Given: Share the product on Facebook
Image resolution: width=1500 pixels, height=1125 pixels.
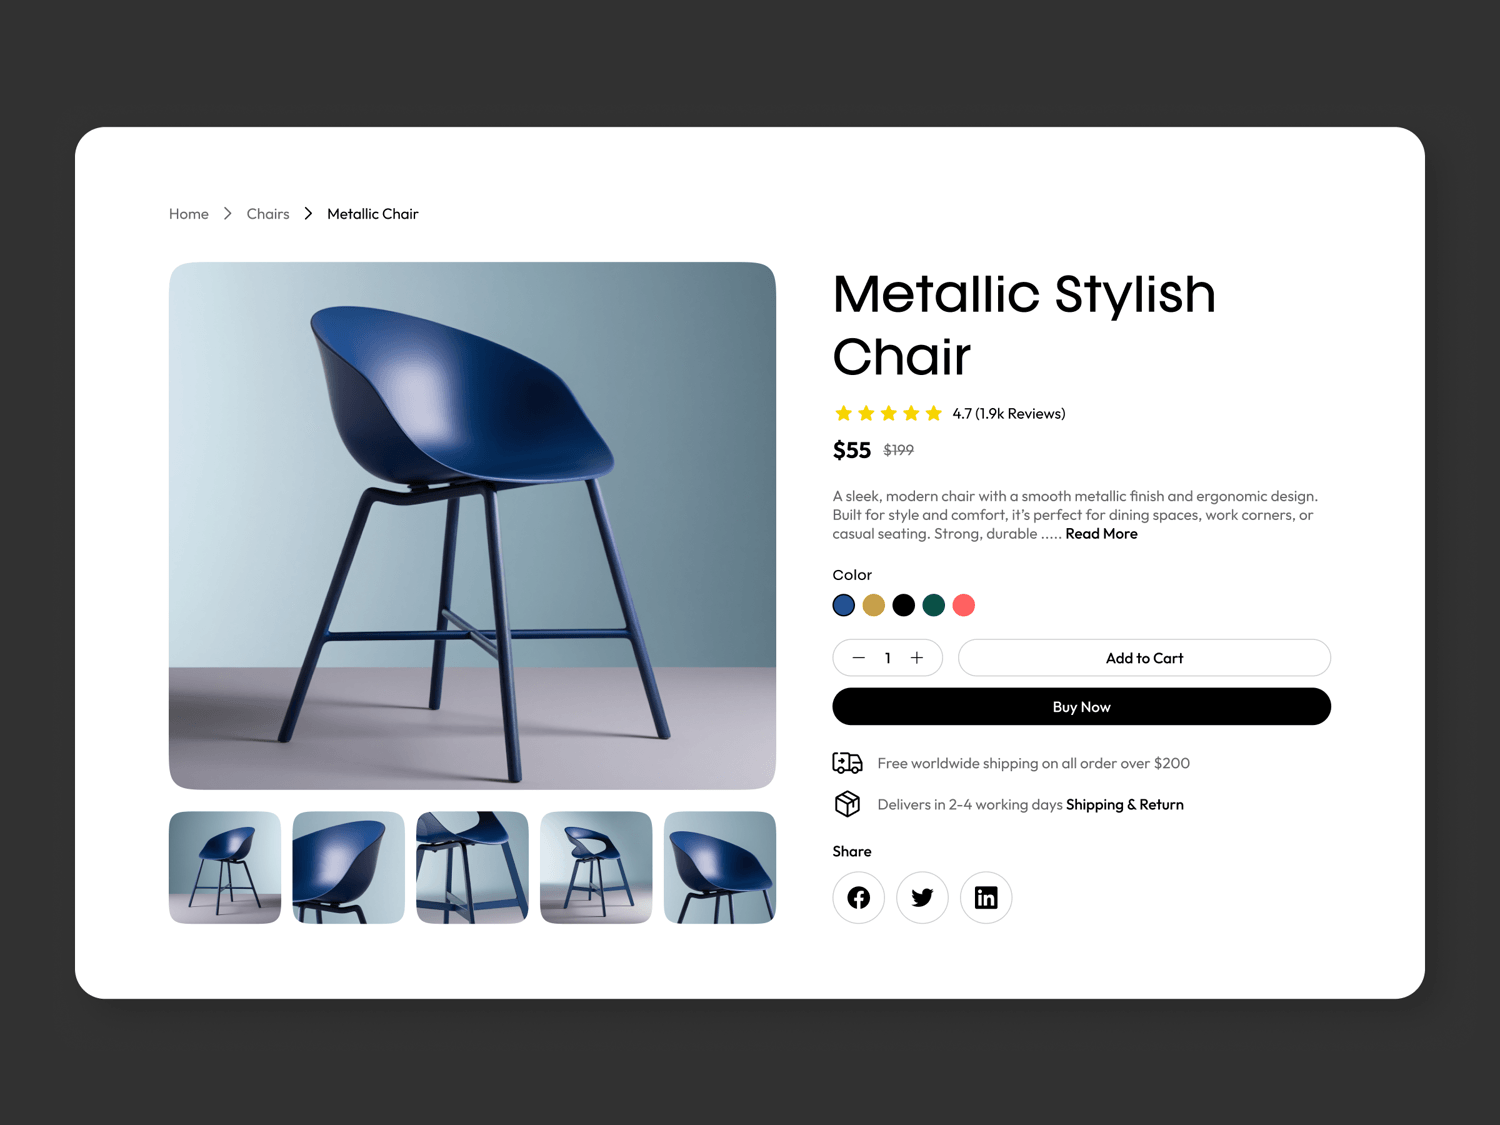Looking at the screenshot, I should pos(858,897).
